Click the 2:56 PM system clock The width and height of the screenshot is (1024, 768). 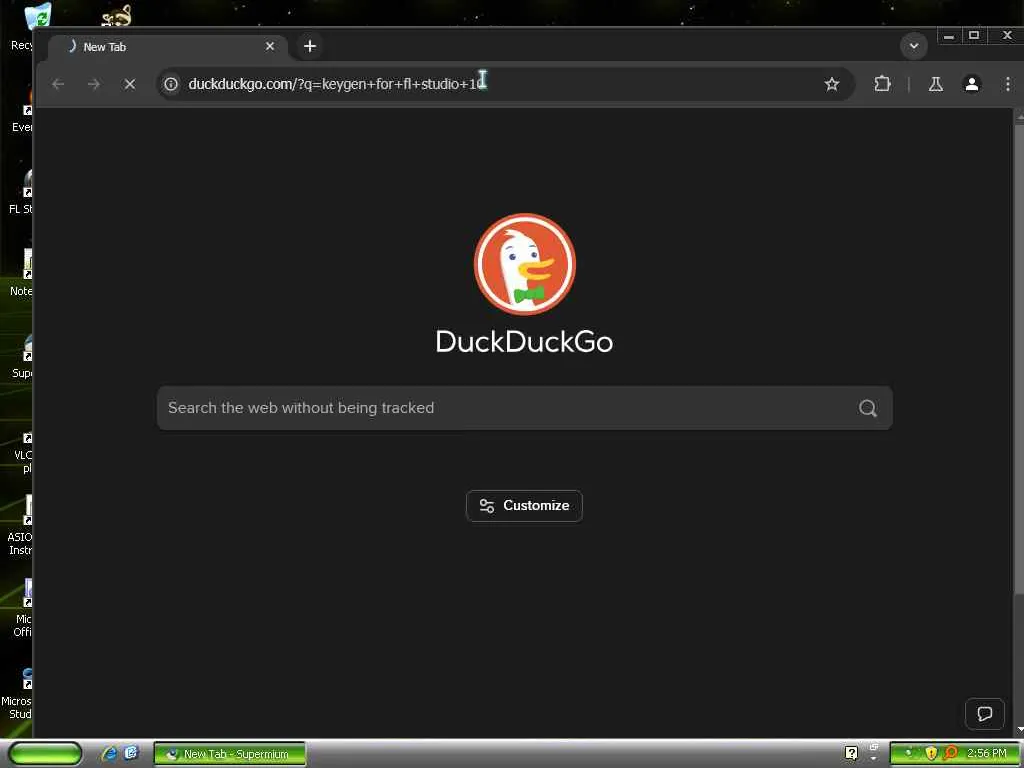(x=987, y=754)
